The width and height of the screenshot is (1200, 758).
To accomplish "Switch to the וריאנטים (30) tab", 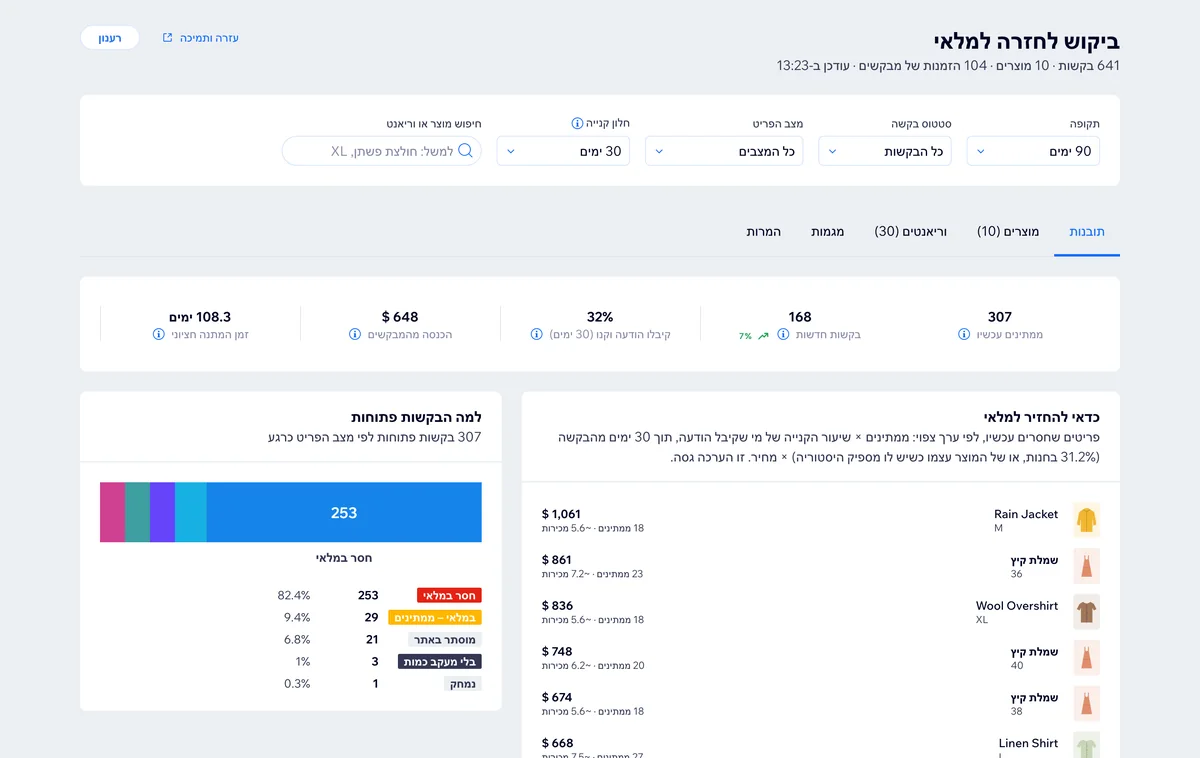I will pos(910,231).
